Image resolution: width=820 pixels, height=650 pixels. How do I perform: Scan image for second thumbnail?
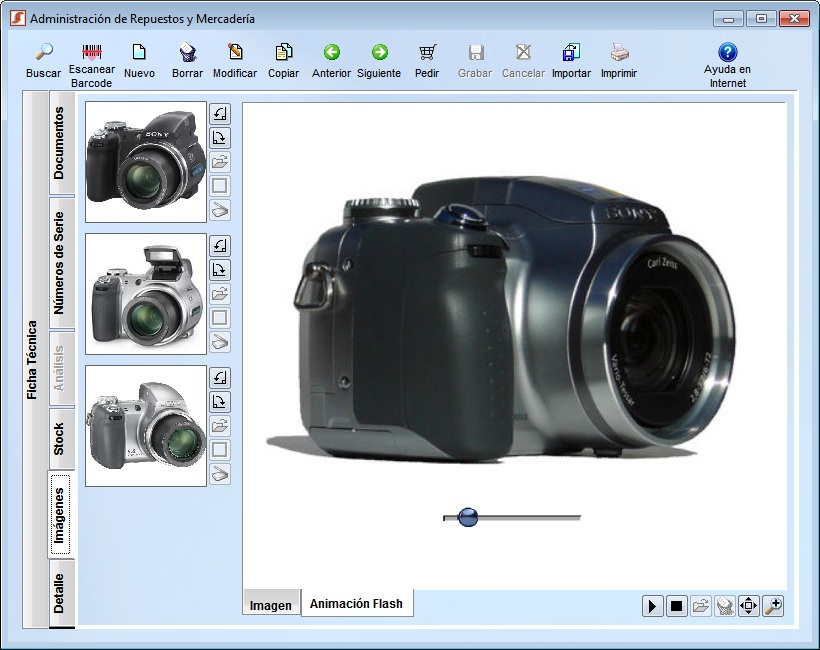pos(220,341)
